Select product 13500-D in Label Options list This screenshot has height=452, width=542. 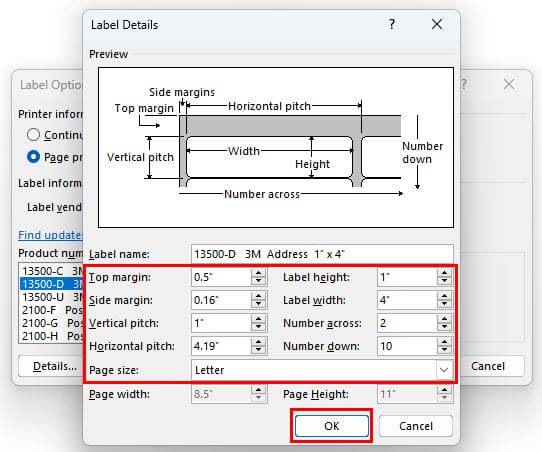(x=51, y=284)
